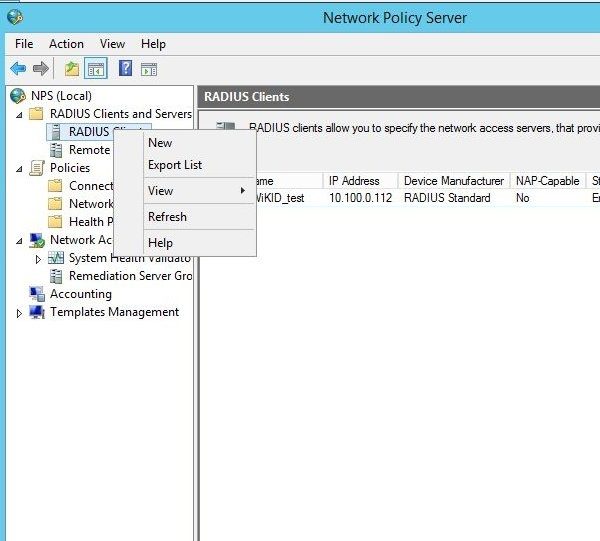The height and width of the screenshot is (541, 600).
Task: Expand the System Health Validators node
Action: pos(38,259)
